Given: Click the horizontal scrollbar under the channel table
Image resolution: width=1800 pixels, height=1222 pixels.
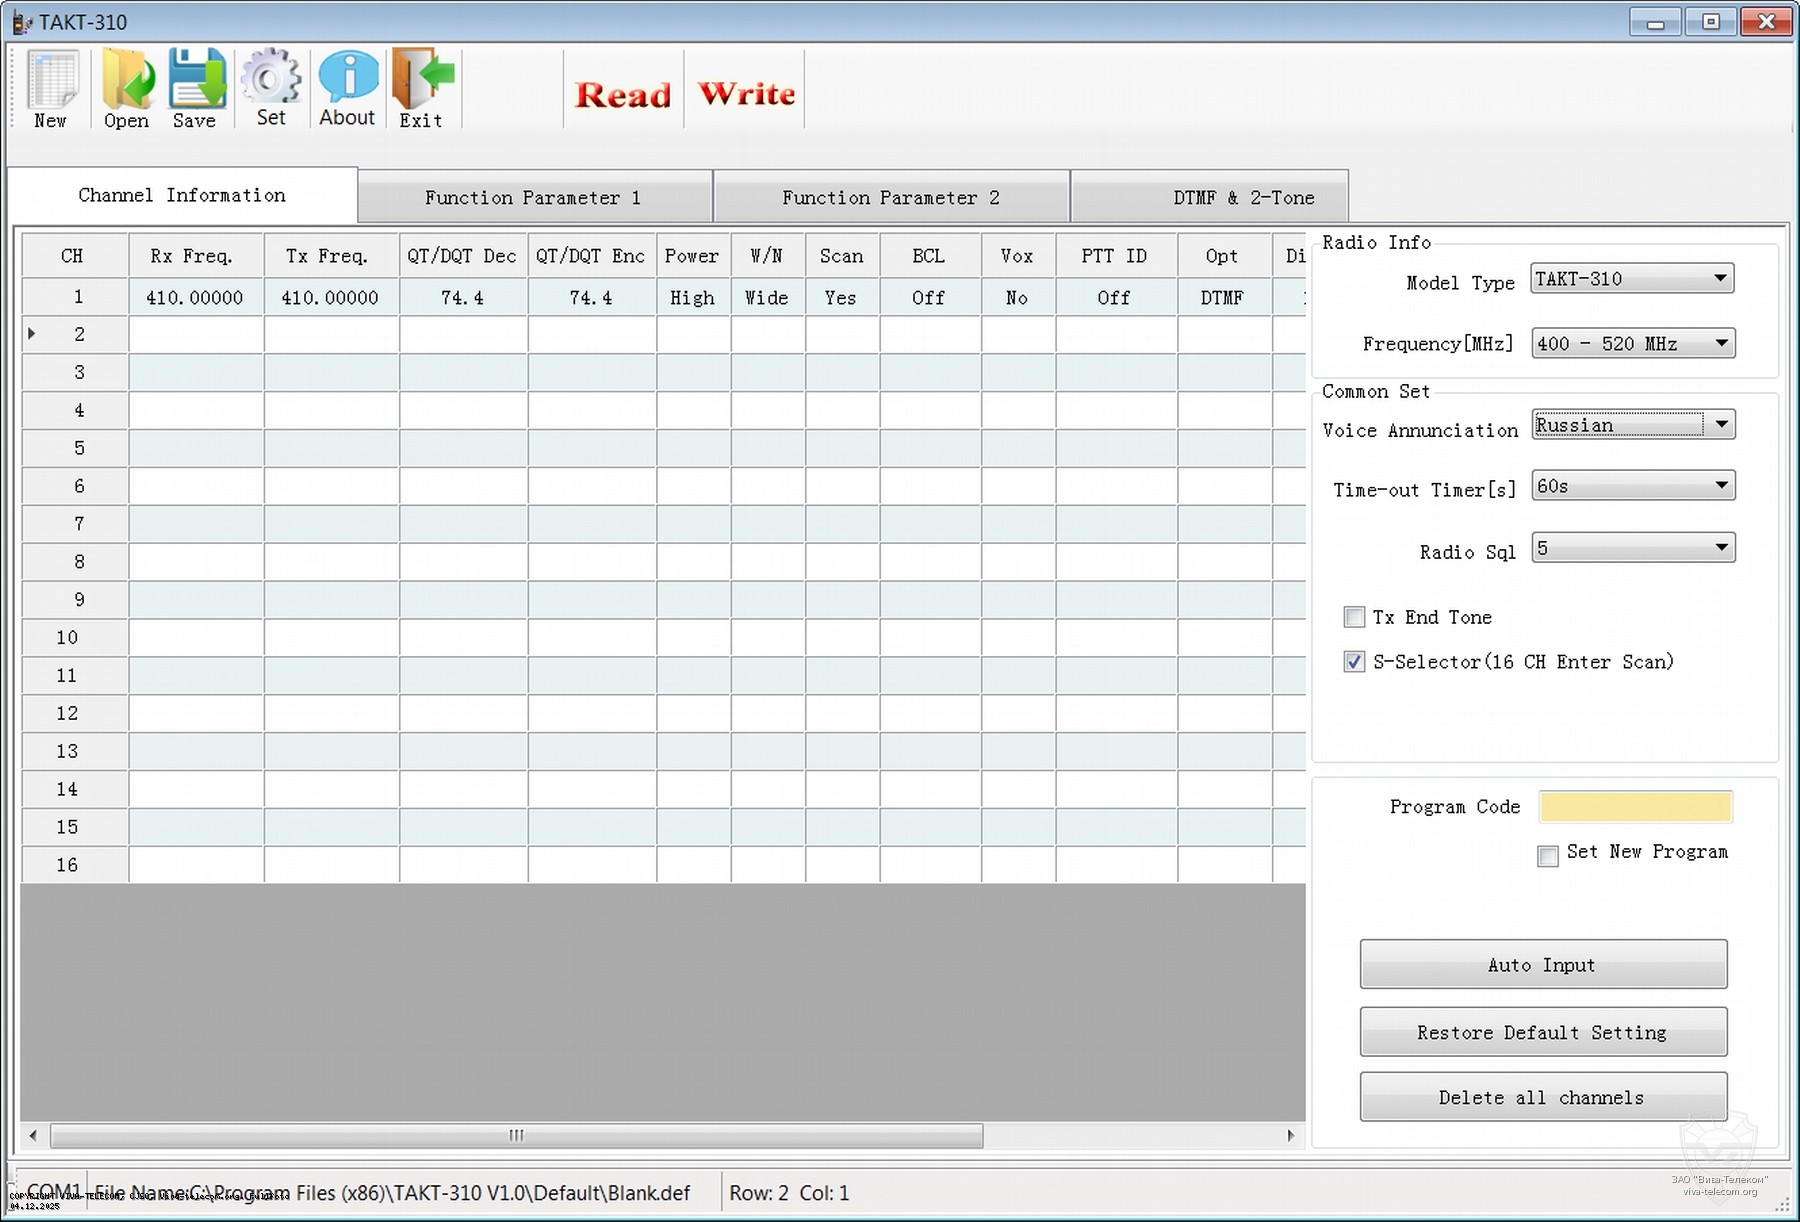Looking at the screenshot, I should 516,1135.
